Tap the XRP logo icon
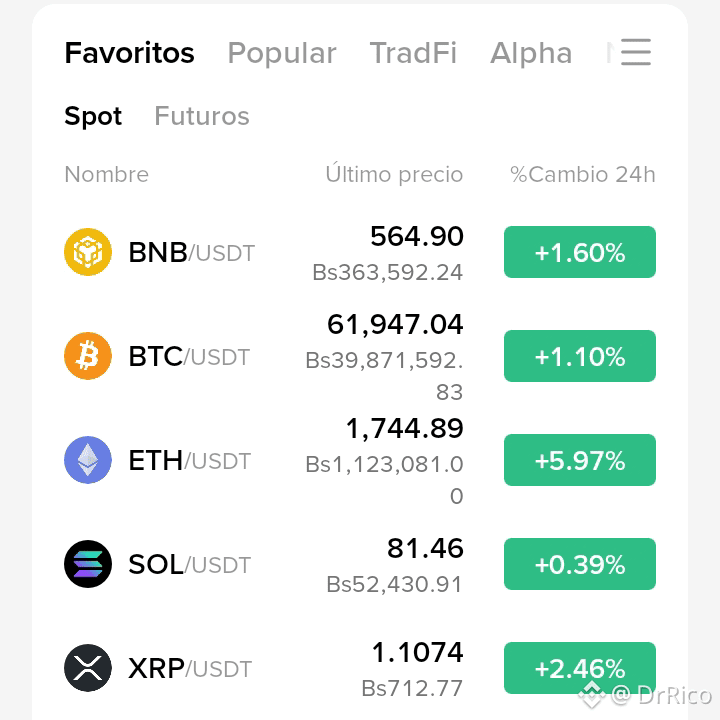Viewport: 720px width, 720px height. [x=88, y=668]
